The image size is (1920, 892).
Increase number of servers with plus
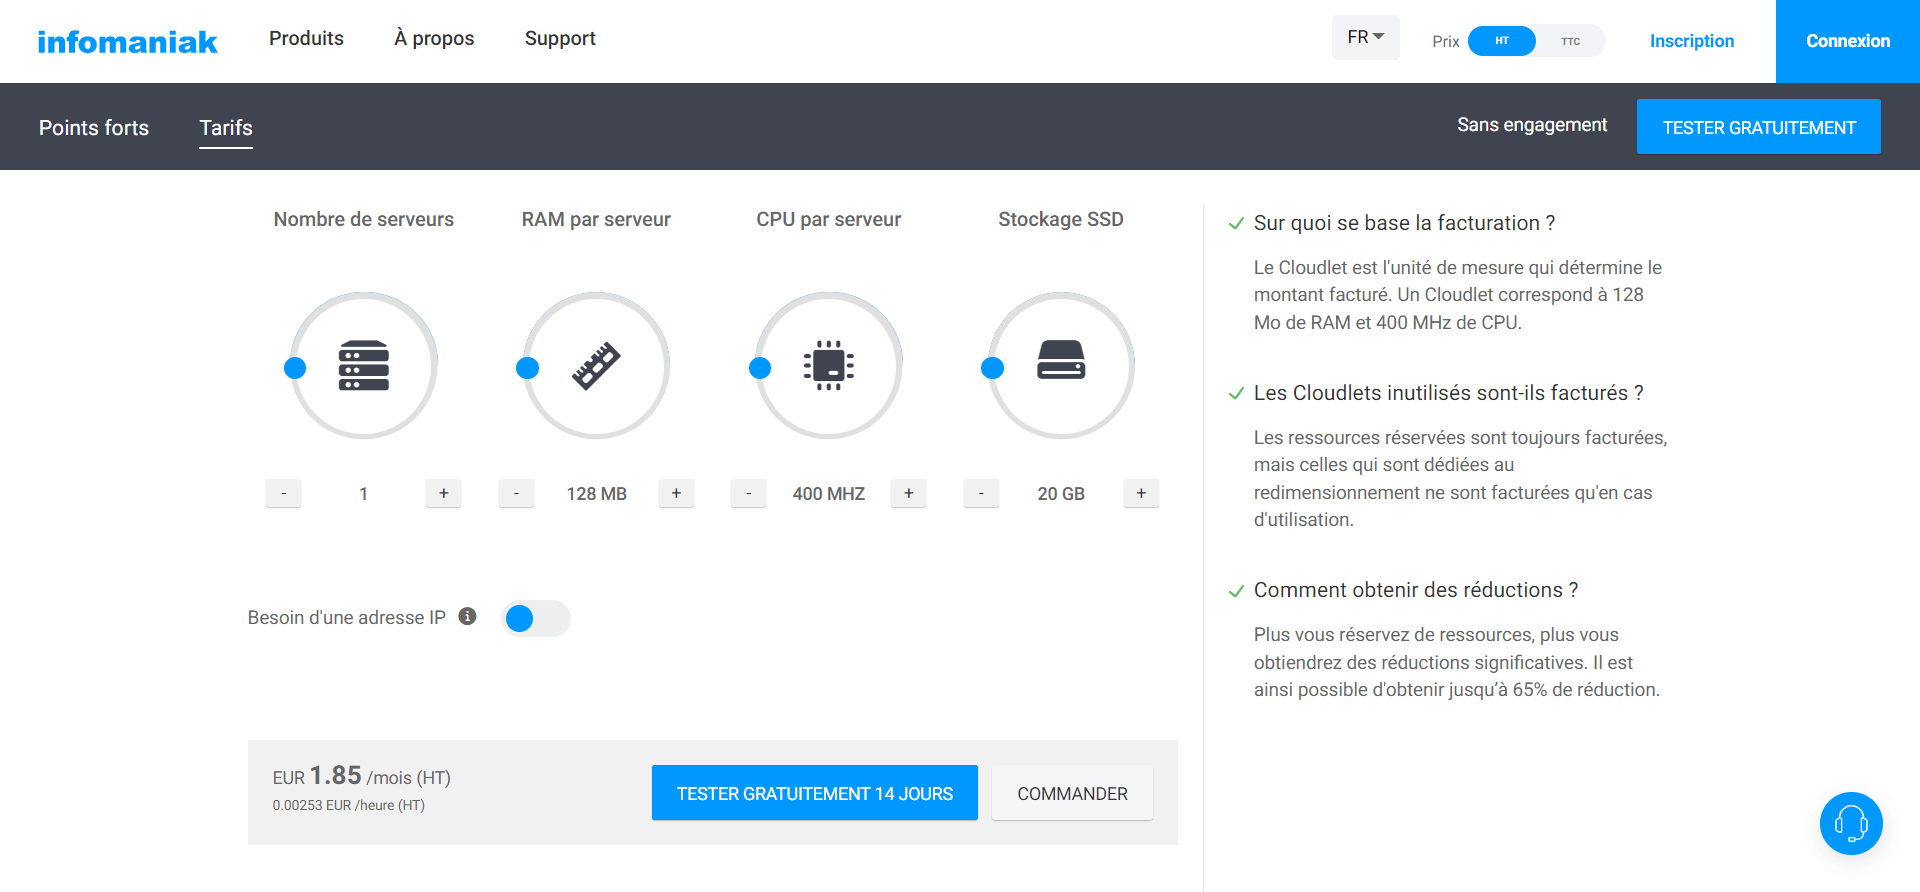(443, 493)
